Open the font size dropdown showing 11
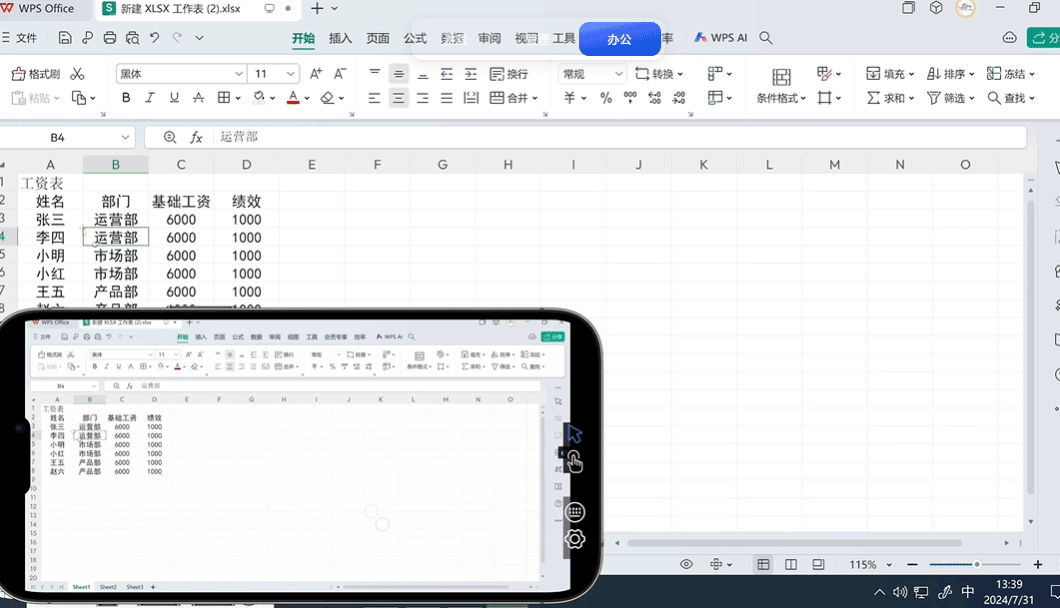This screenshot has height=608, width=1060. coord(291,74)
